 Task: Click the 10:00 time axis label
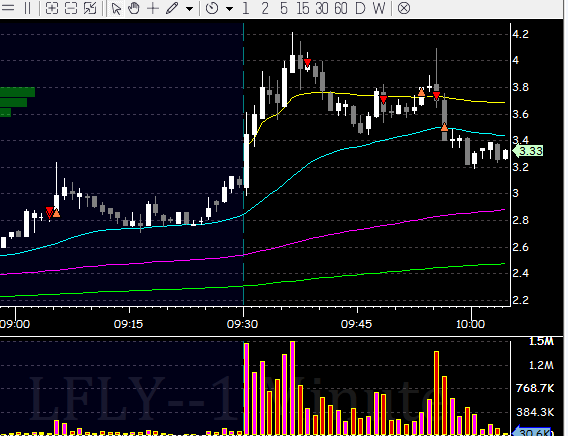click(470, 324)
